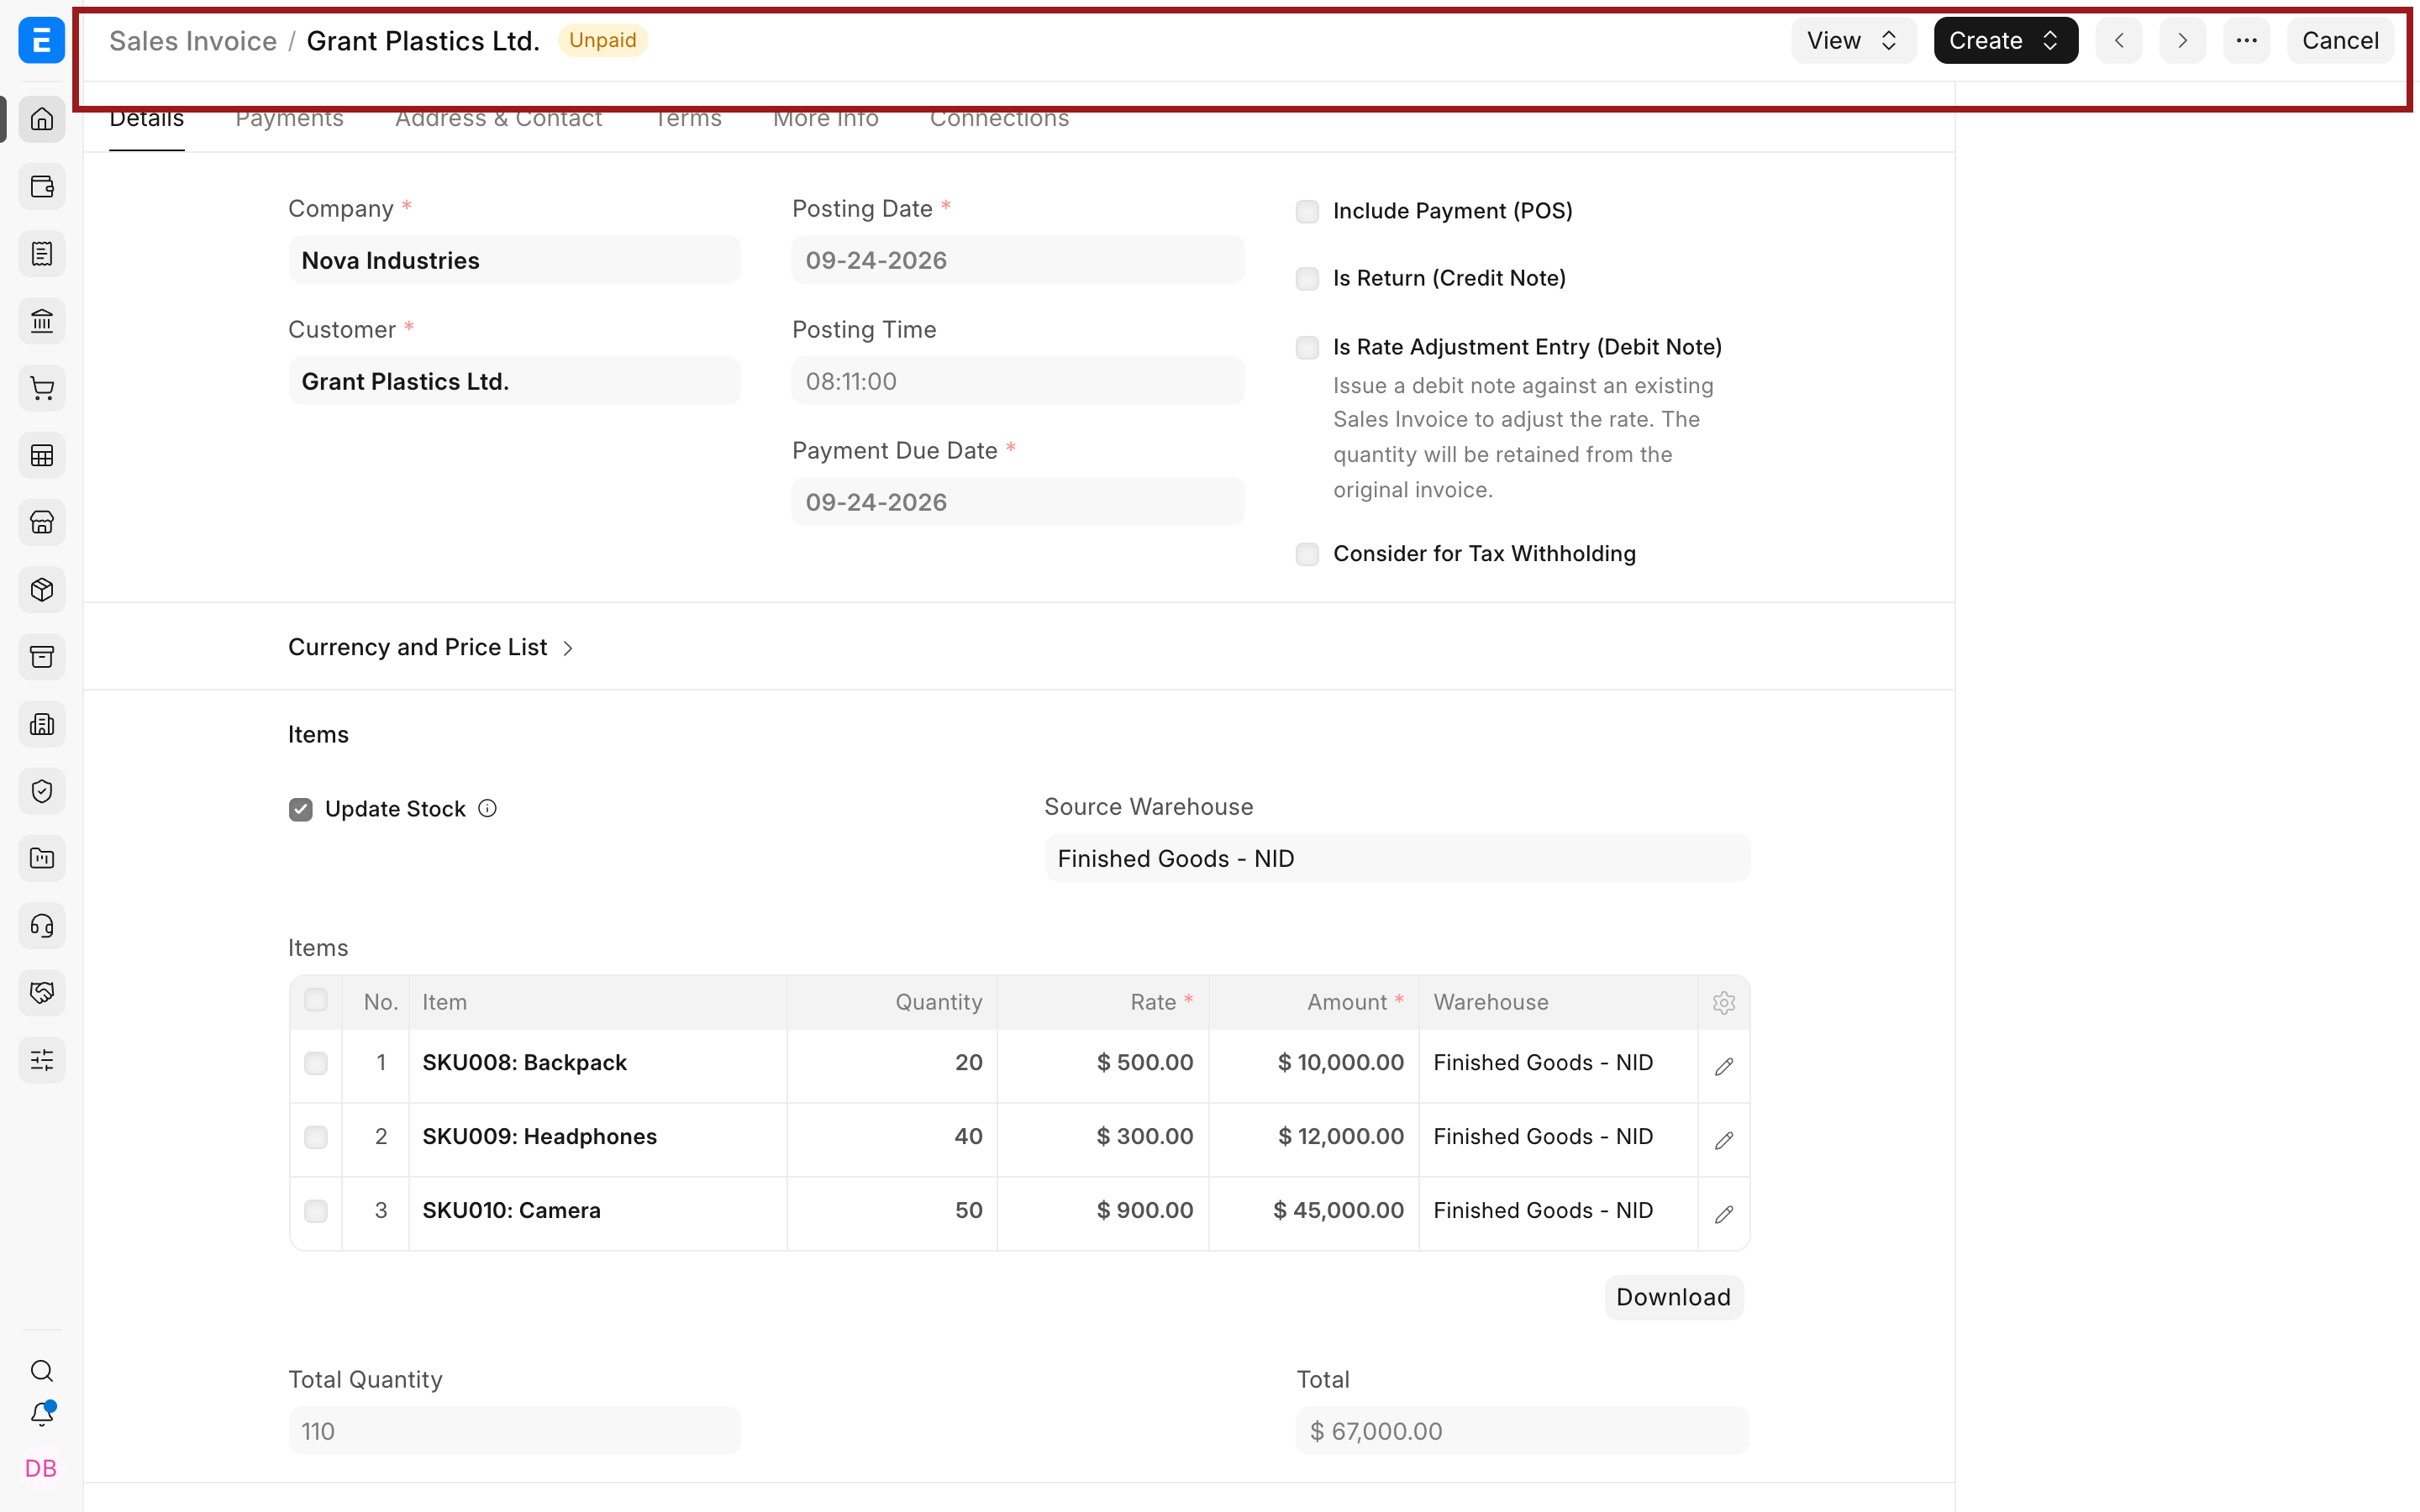
Task: Edit the SKU009: Headphones row pencil
Action: click(x=1724, y=1140)
